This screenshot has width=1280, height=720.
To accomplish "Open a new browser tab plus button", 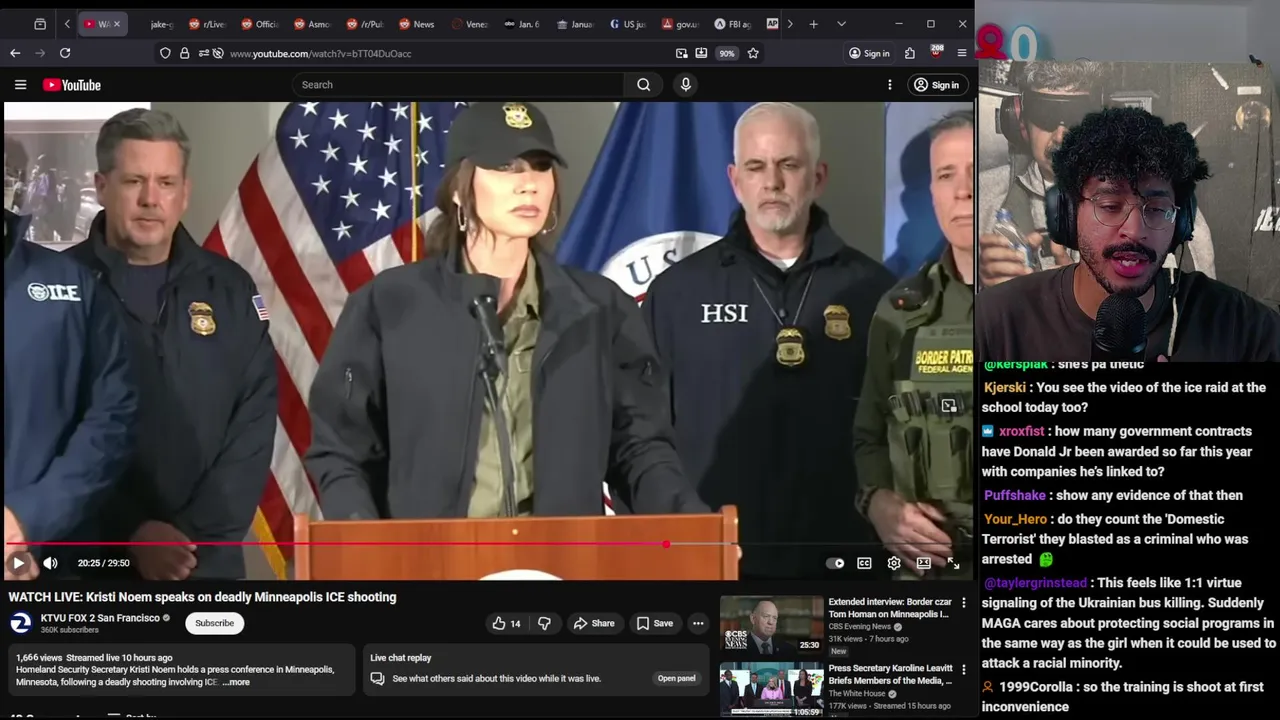I will coord(814,24).
